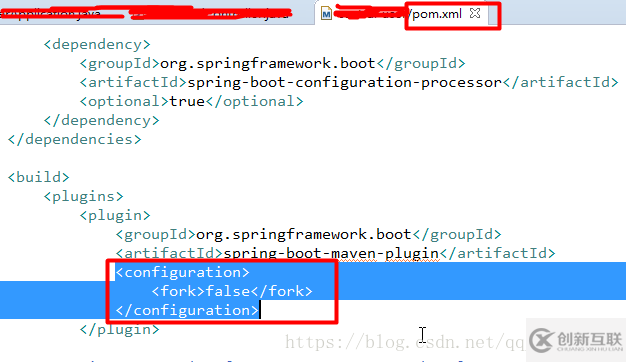The height and width of the screenshot is (362, 626).
Task: Click the opening build tag
Action: [x=39, y=177]
